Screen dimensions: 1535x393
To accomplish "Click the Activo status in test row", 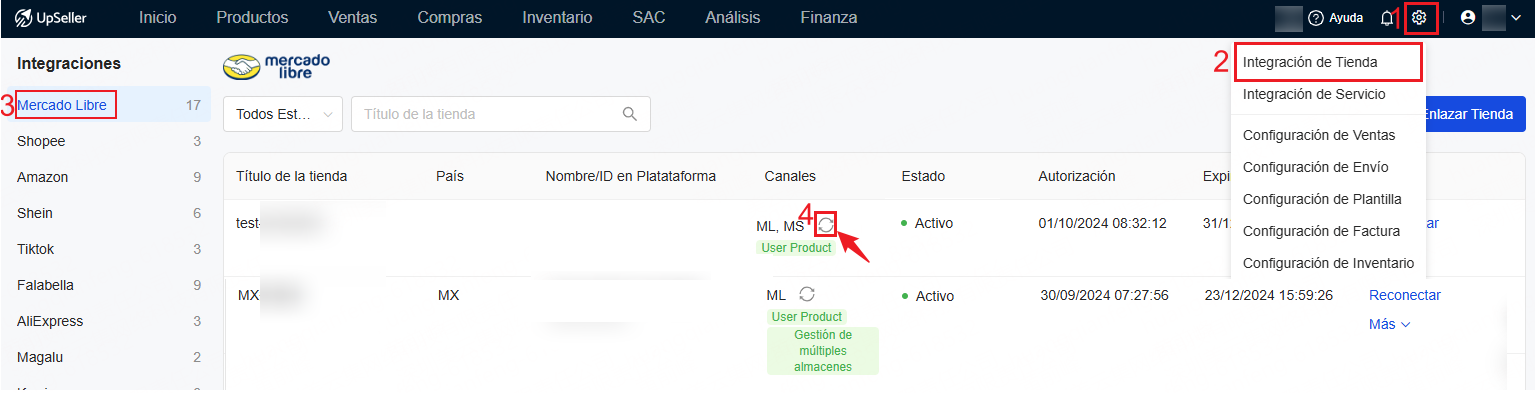I will (x=927, y=223).
